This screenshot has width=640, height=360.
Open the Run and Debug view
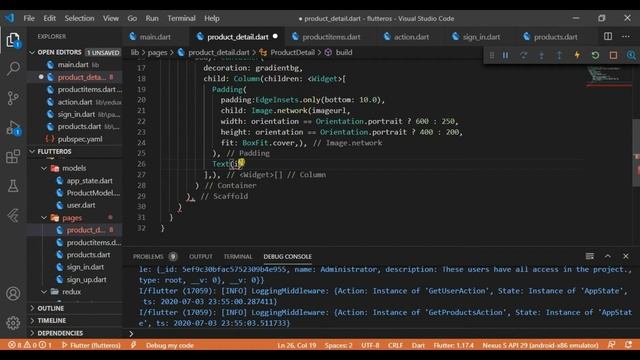[x=13, y=128]
